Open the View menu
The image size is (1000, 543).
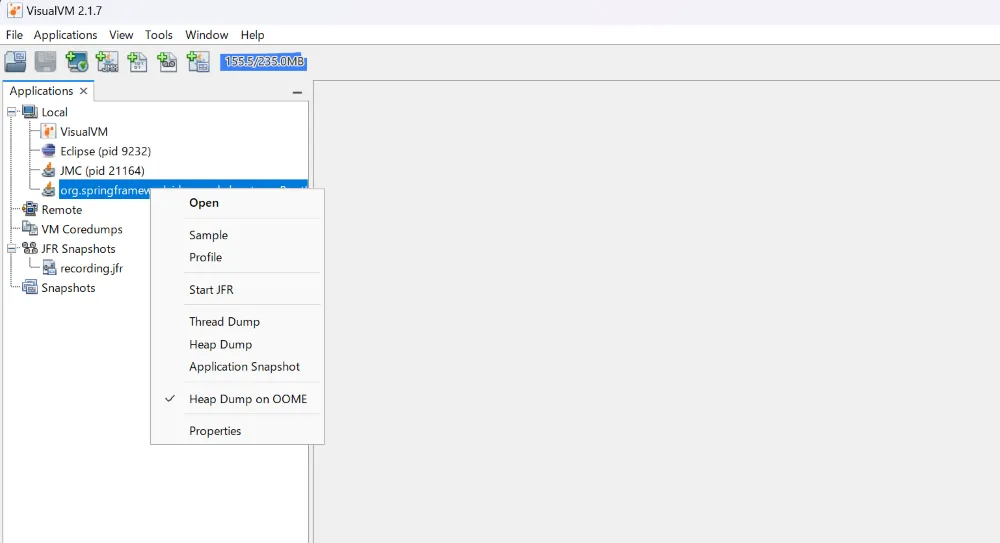tap(121, 35)
